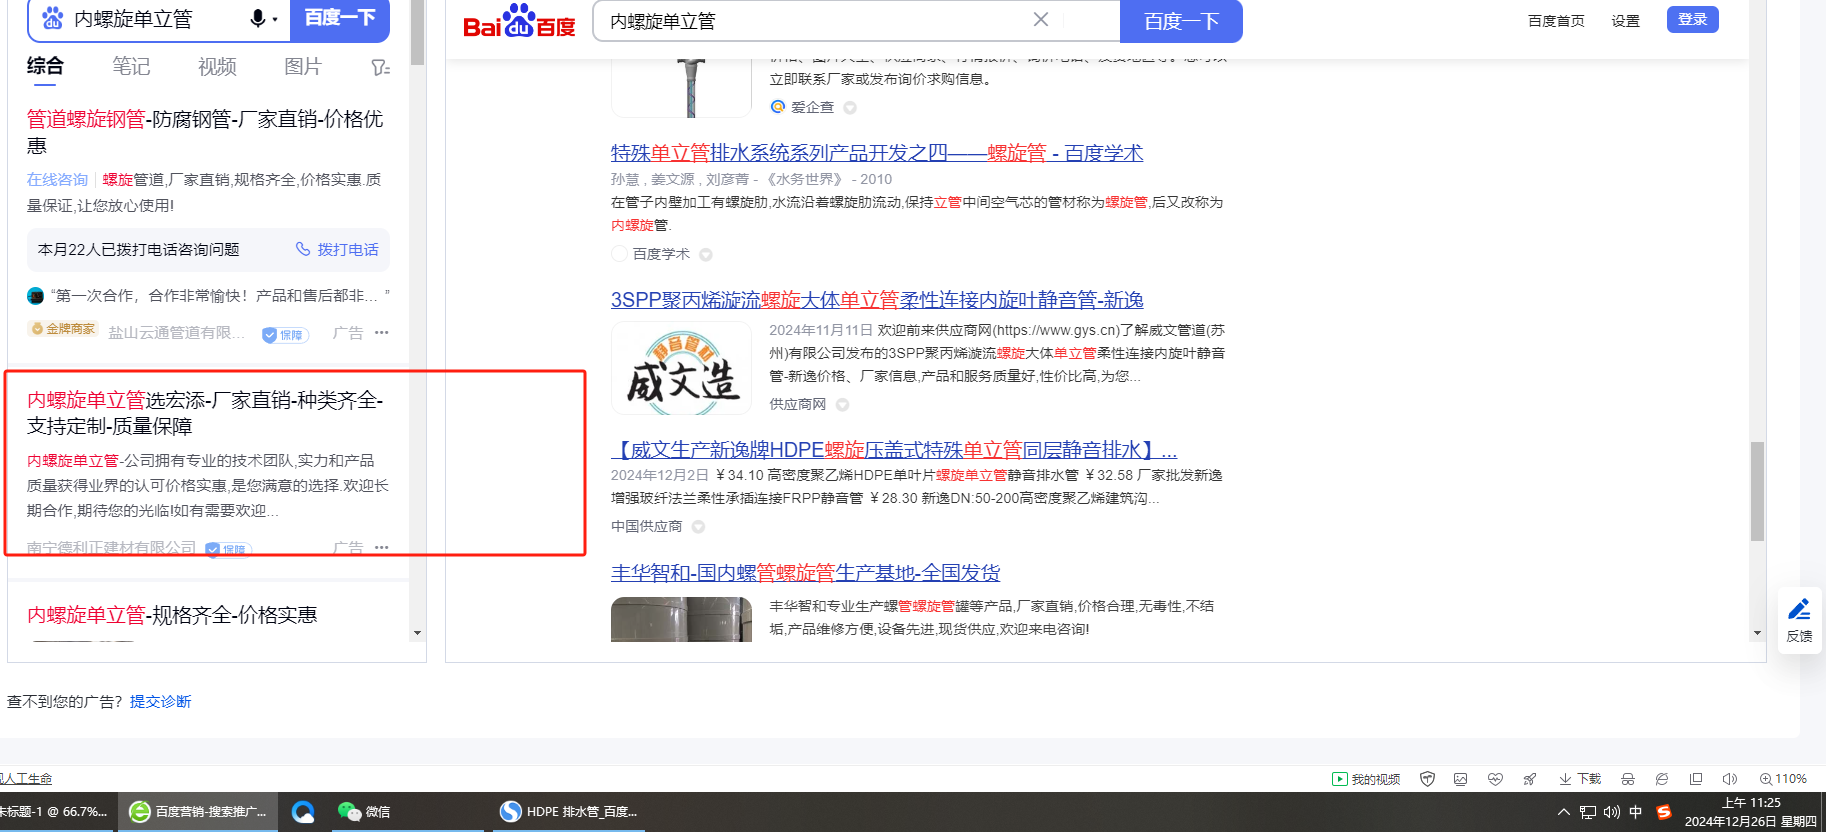Click the taskbar clock showing 上午 11:25
The height and width of the screenshot is (832, 1826).
point(1751,812)
